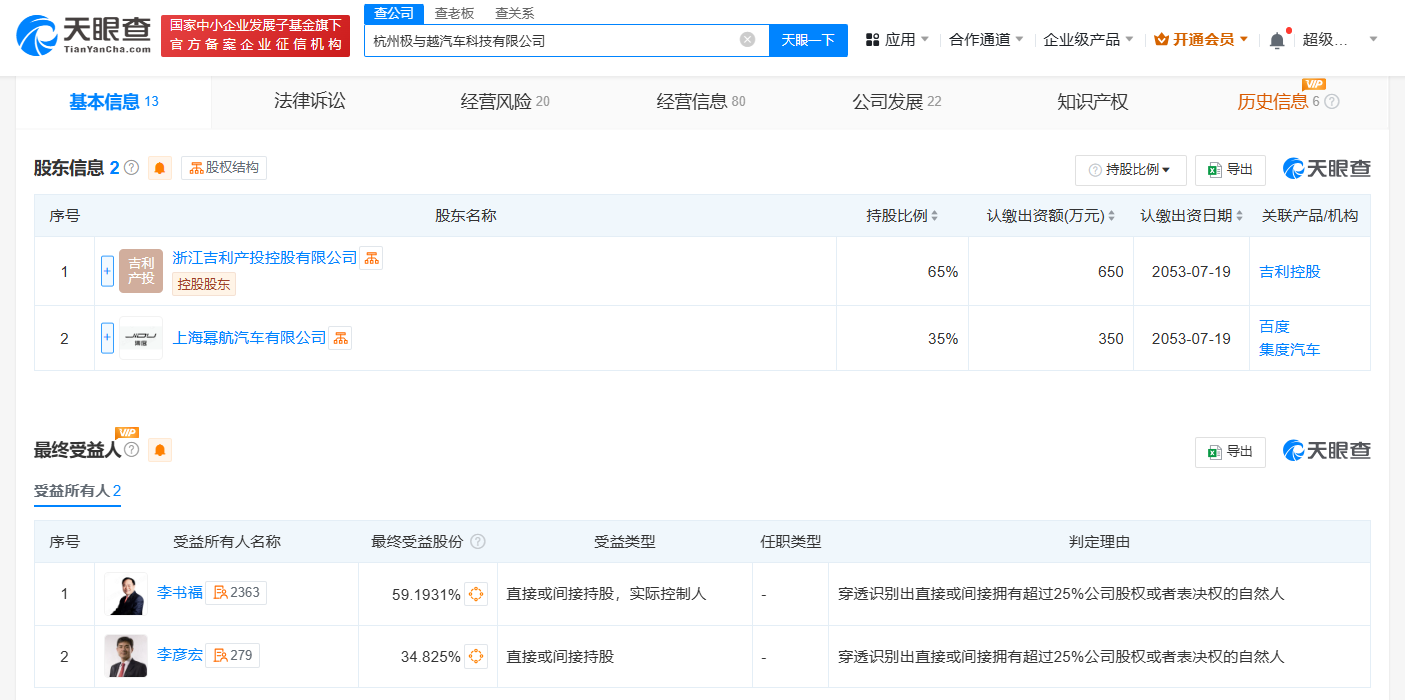This screenshot has width=1405, height=700.
Task: Open 上海幂航汽车有限公司 link
Action: click(249, 338)
